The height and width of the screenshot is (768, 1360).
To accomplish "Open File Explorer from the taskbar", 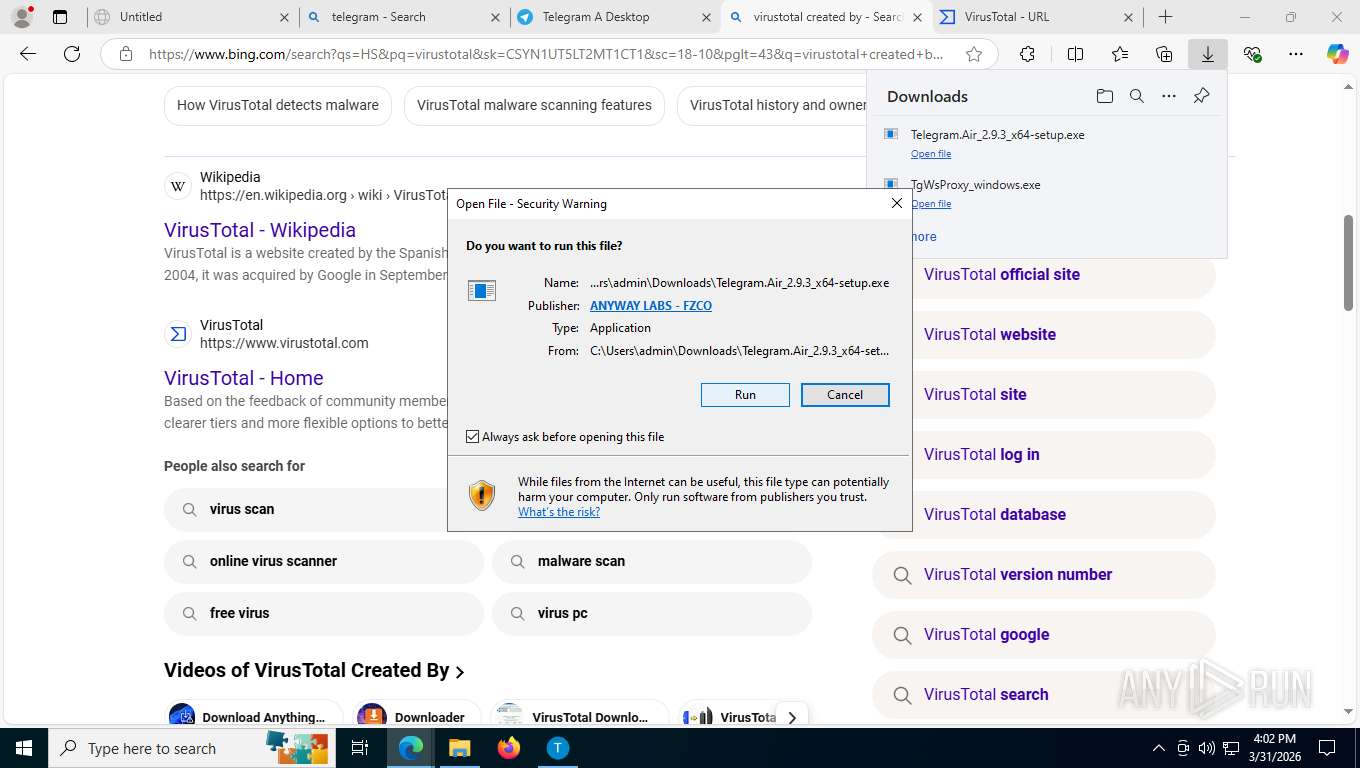I will [x=459, y=748].
